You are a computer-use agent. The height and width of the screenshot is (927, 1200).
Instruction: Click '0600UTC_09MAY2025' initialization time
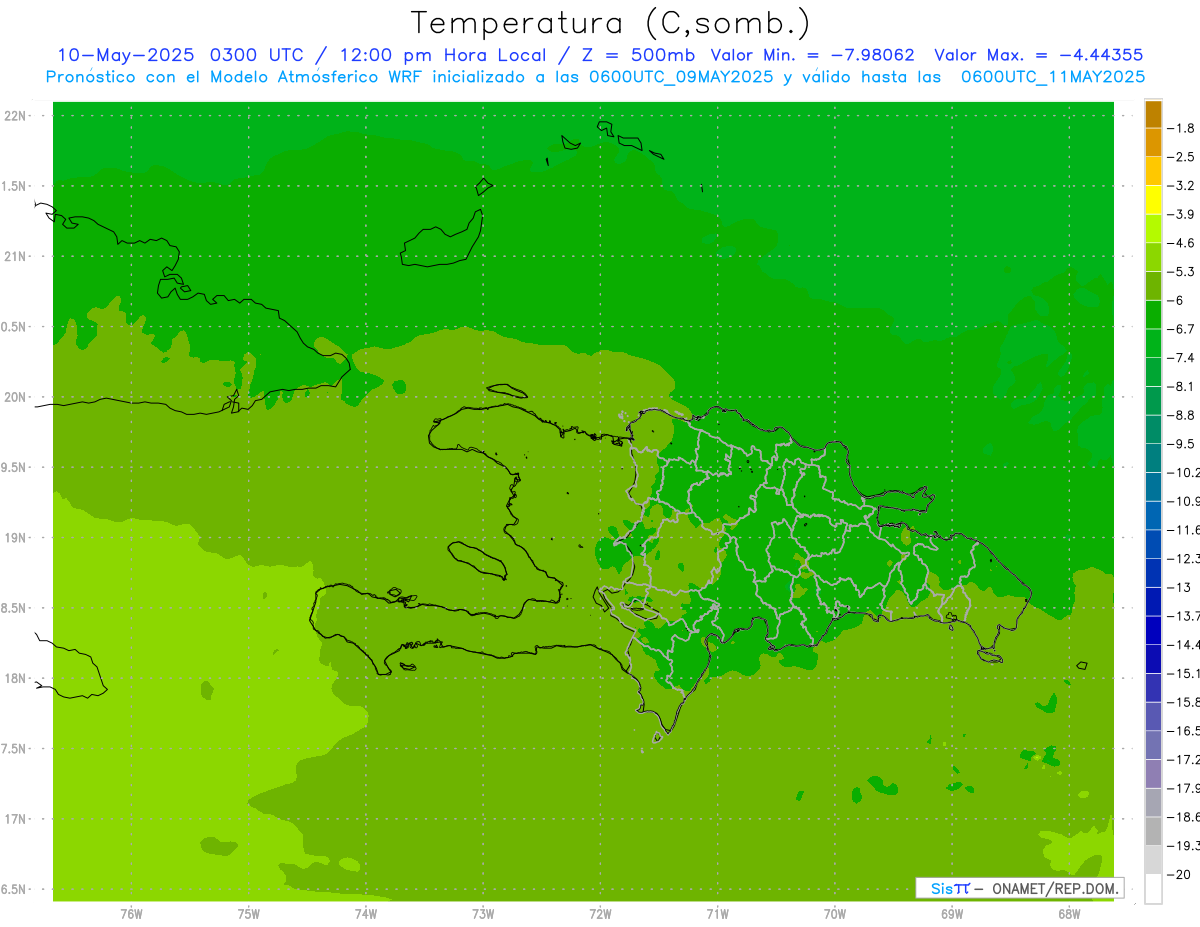679,77
